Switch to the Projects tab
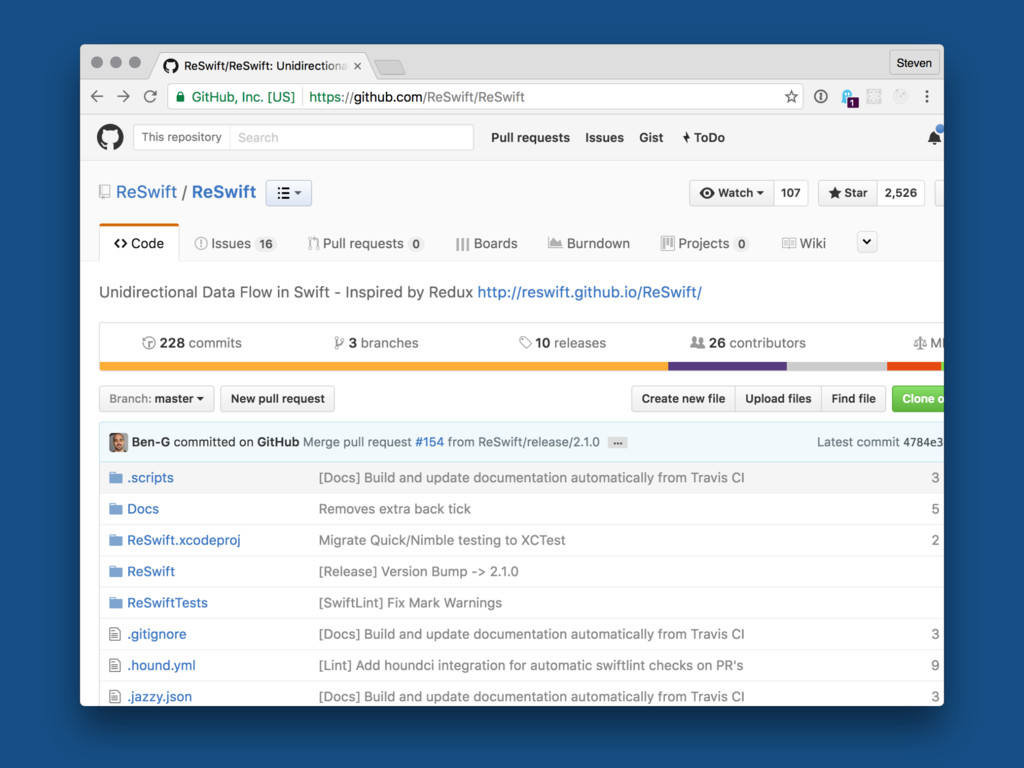This screenshot has height=768, width=1024. pyautogui.click(x=704, y=244)
